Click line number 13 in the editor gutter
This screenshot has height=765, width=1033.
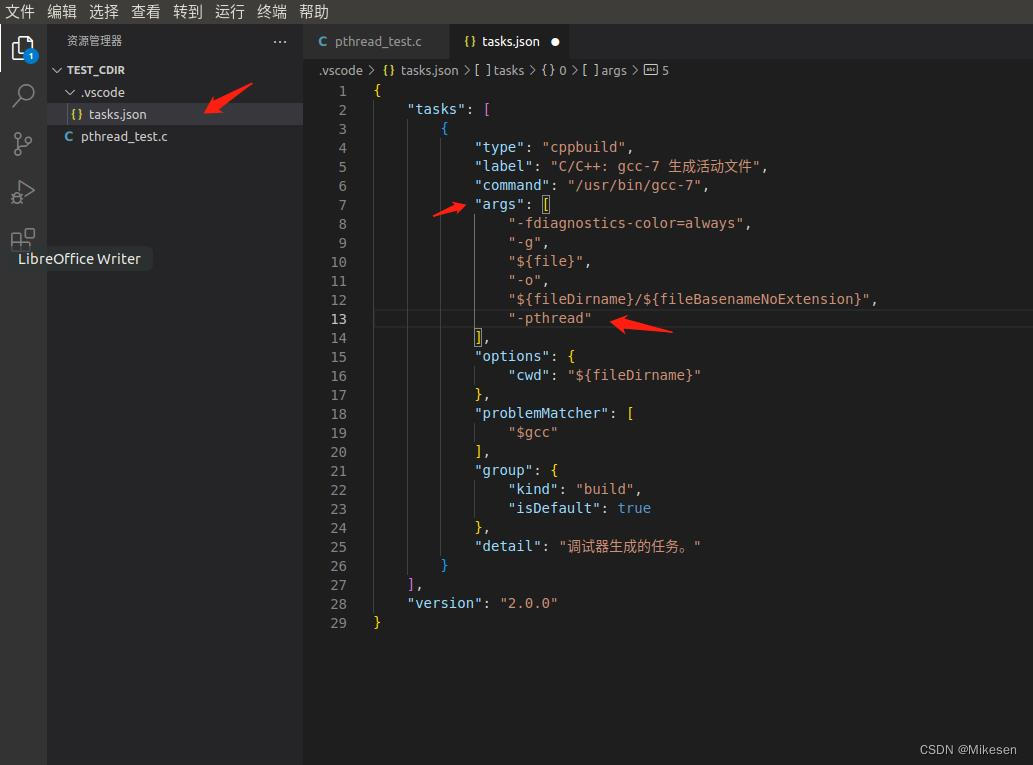click(x=339, y=318)
